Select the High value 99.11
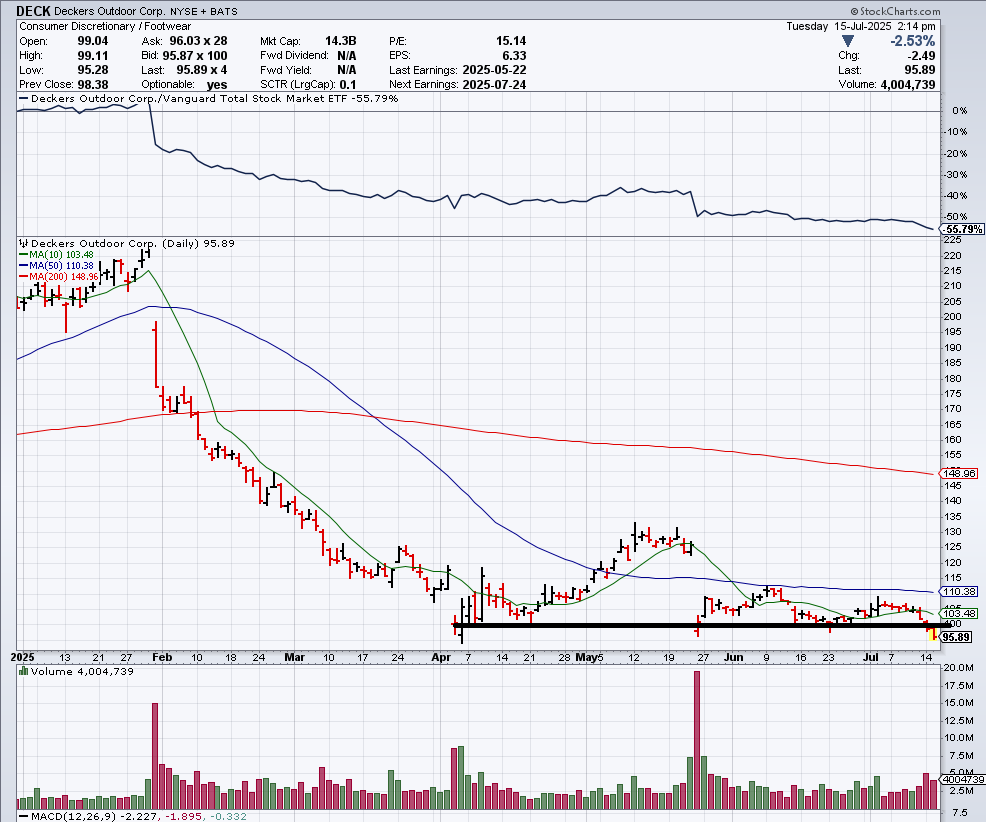 (92, 55)
